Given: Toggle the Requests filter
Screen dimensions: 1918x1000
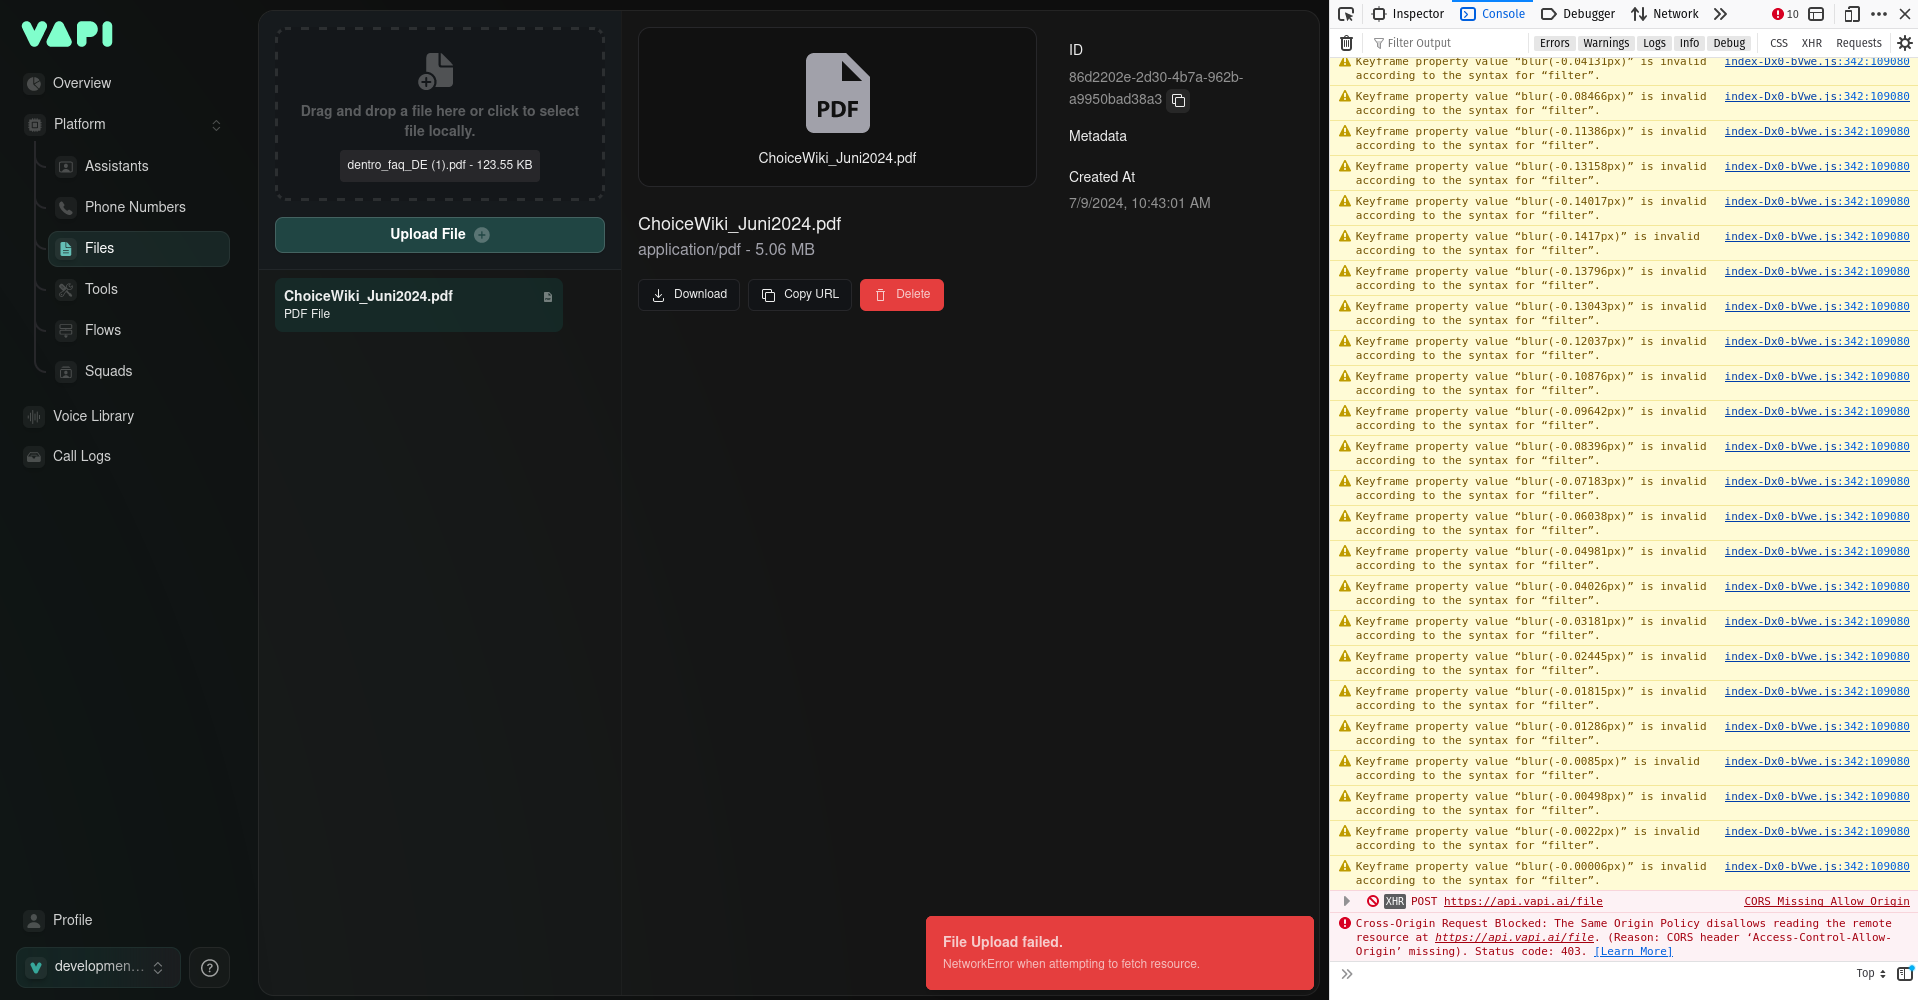Looking at the screenshot, I should [1859, 43].
